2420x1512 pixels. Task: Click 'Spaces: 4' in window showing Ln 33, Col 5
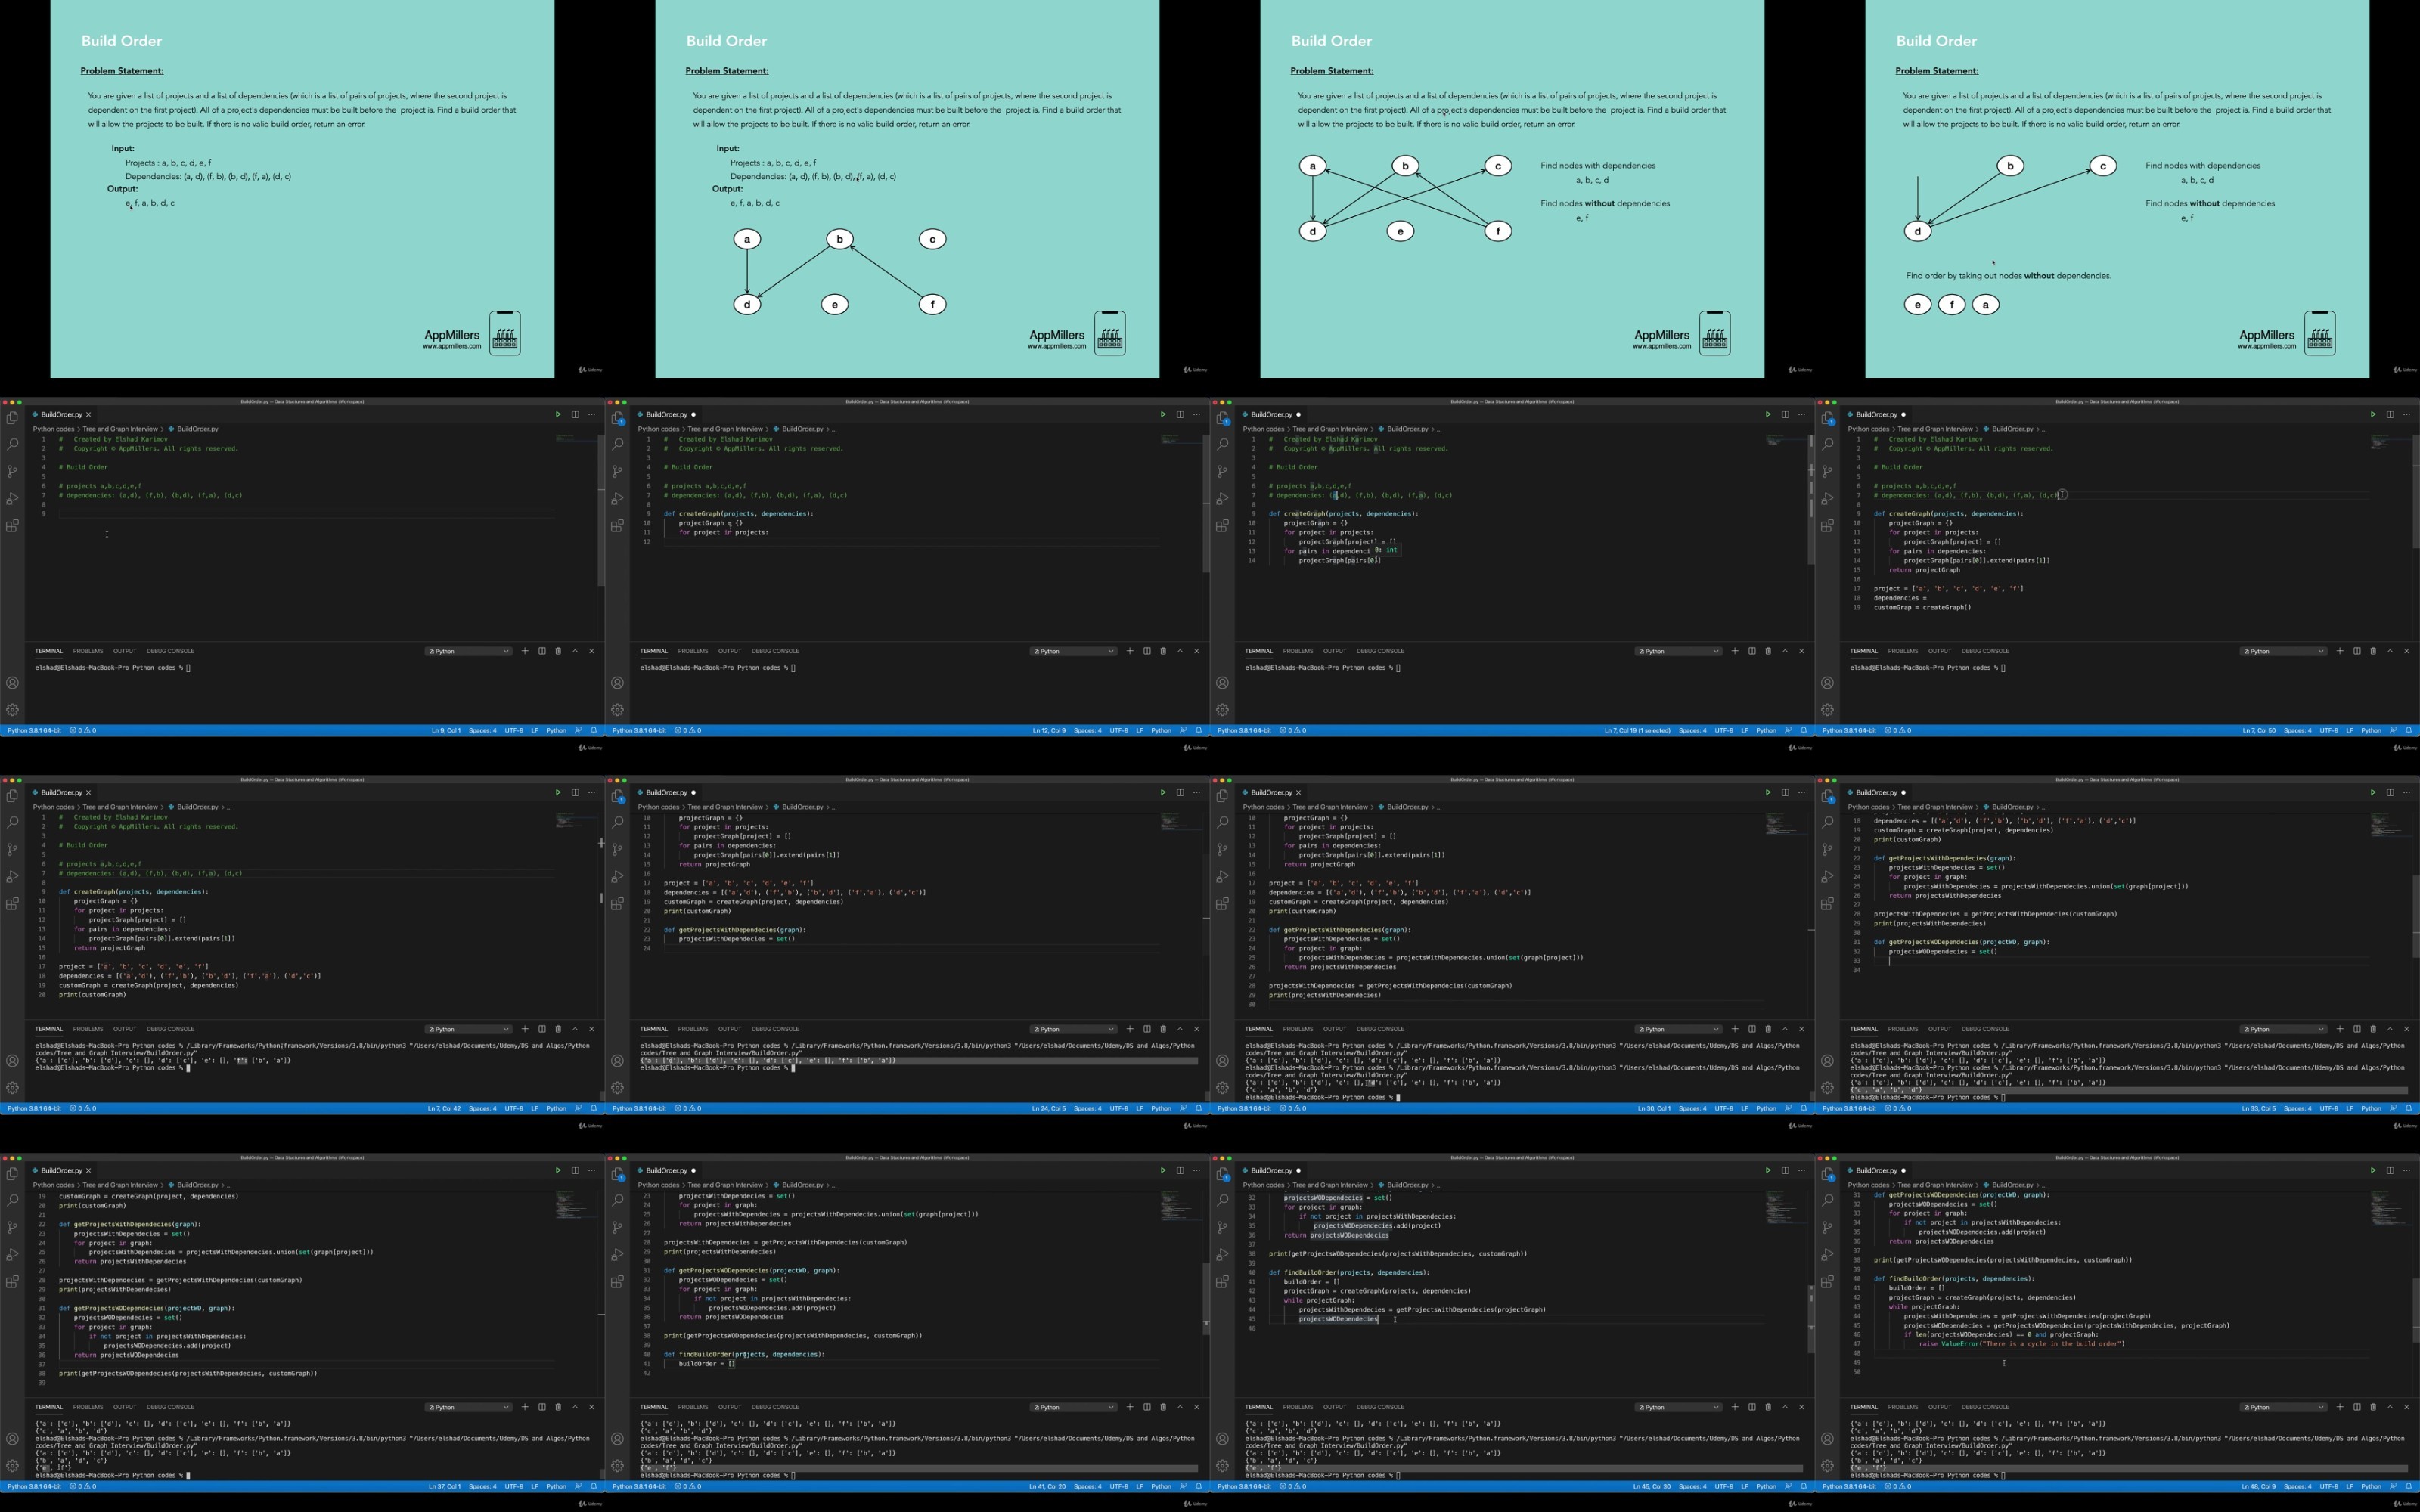[x=2297, y=1108]
